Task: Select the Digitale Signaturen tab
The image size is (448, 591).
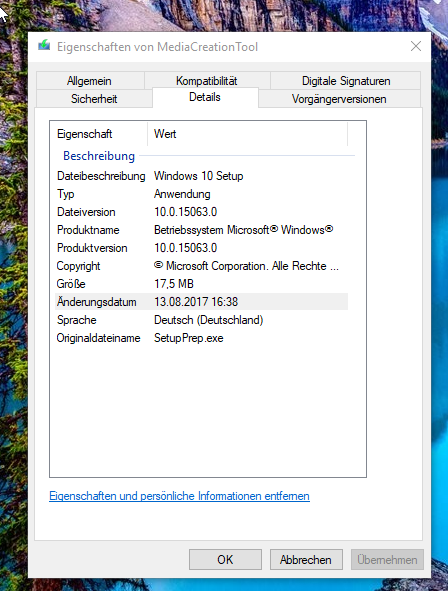Action: click(346, 81)
